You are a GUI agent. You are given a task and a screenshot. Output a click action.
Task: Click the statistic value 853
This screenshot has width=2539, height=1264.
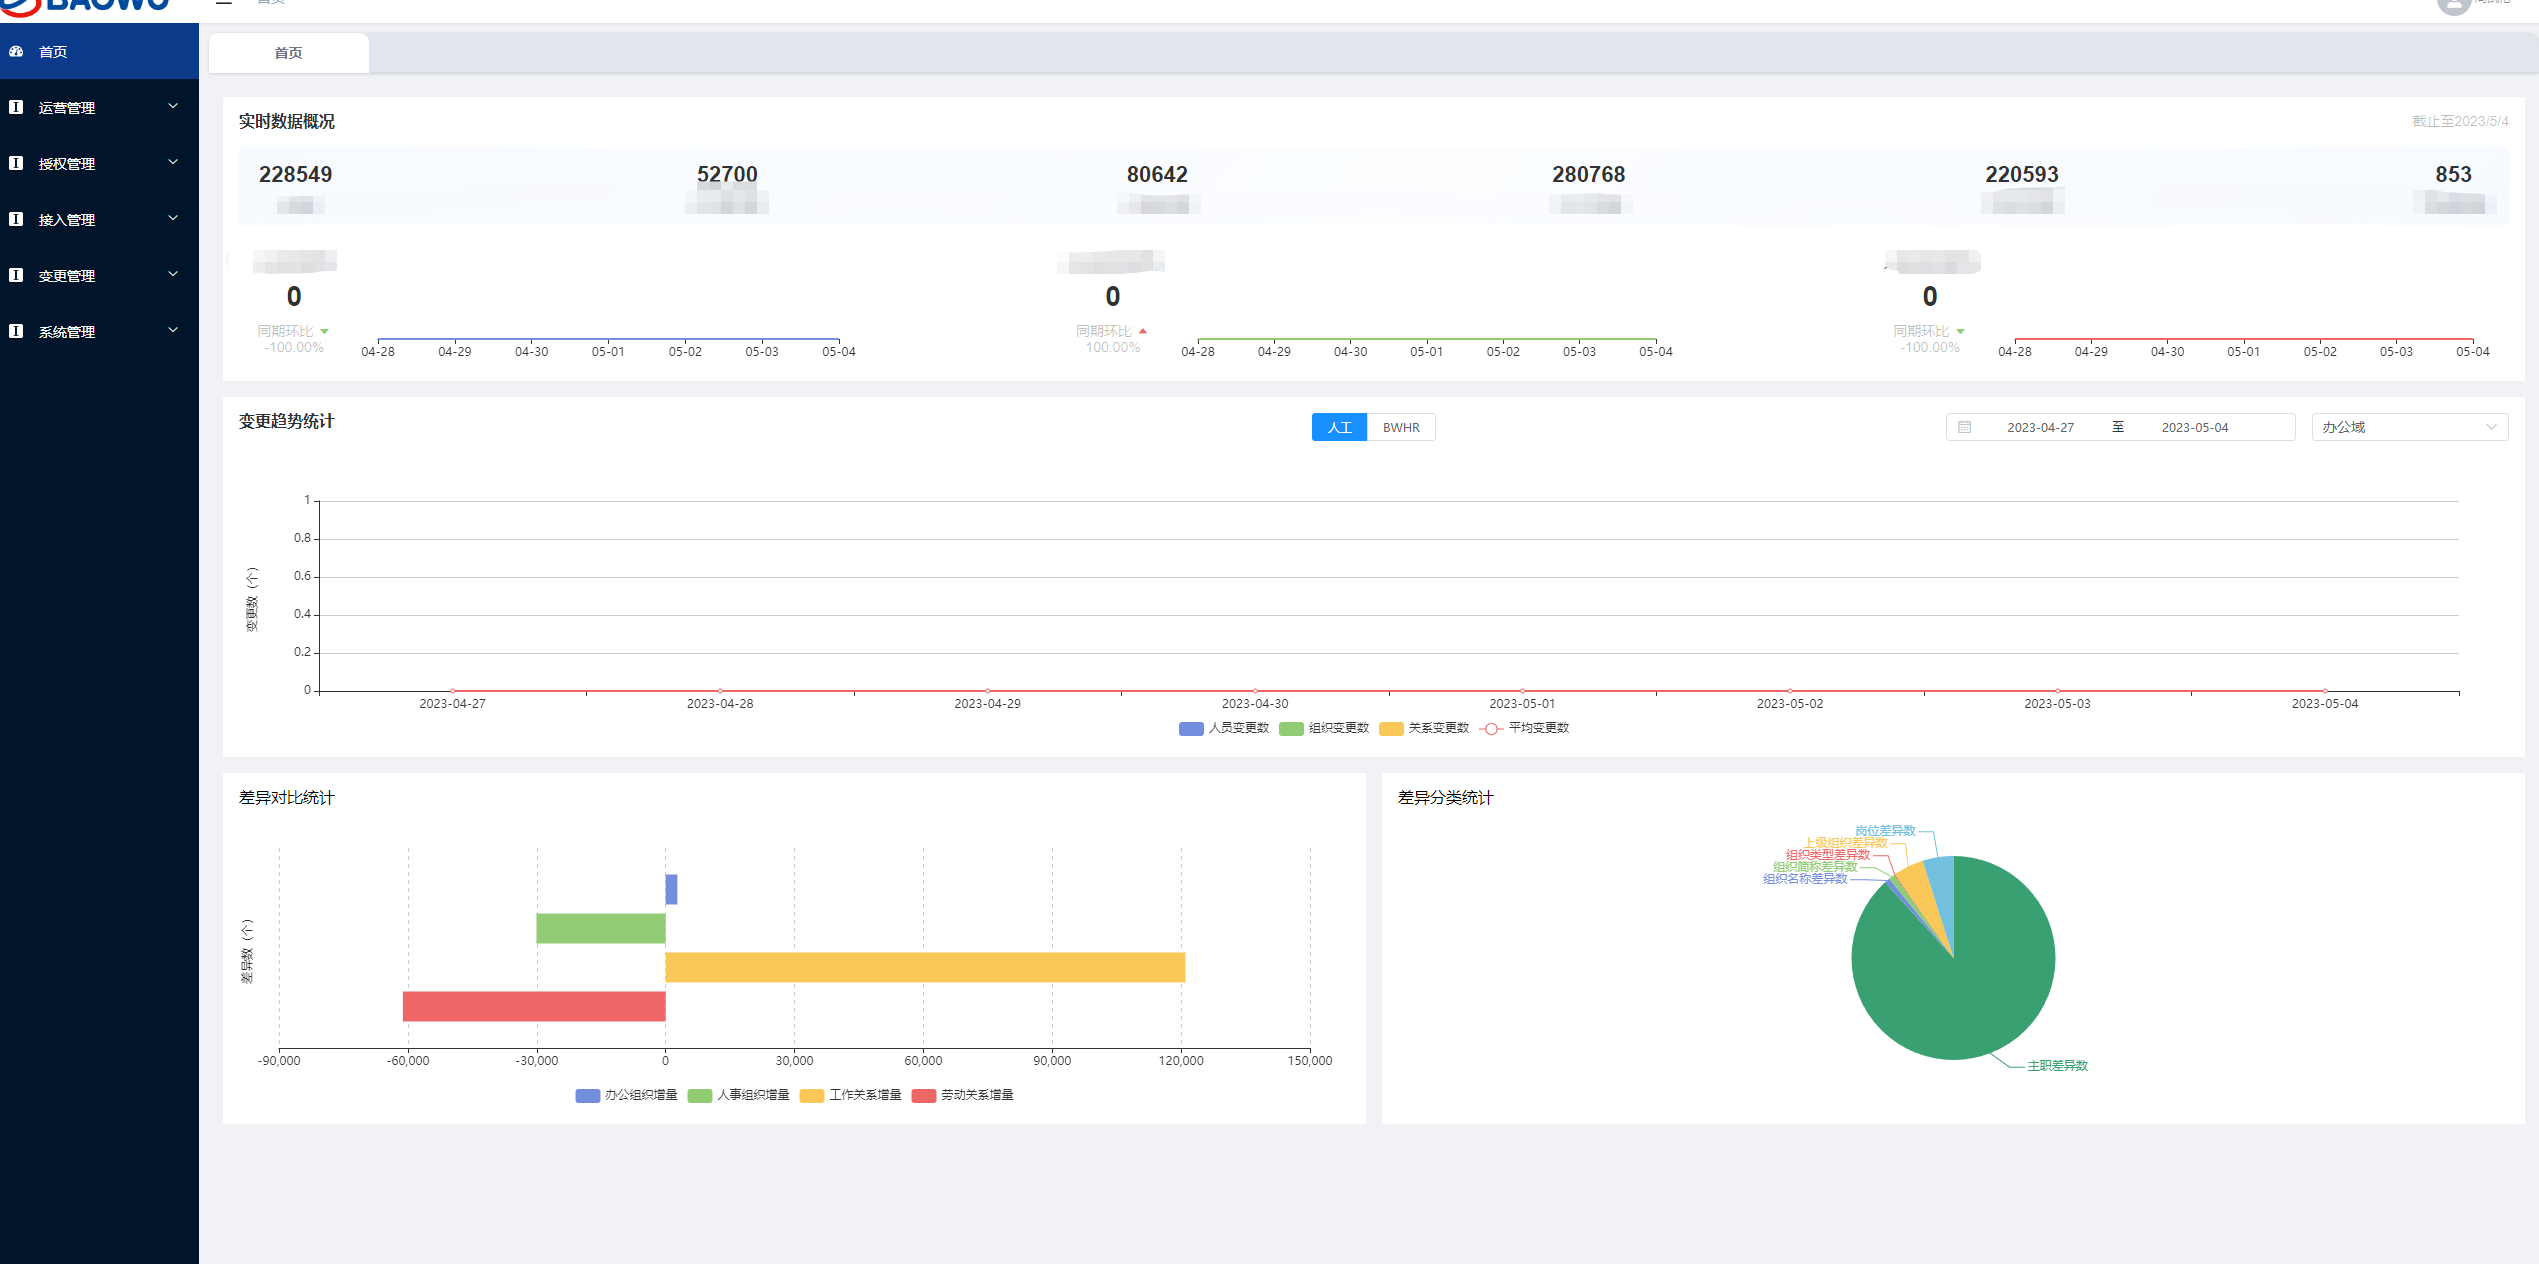tap(2453, 174)
